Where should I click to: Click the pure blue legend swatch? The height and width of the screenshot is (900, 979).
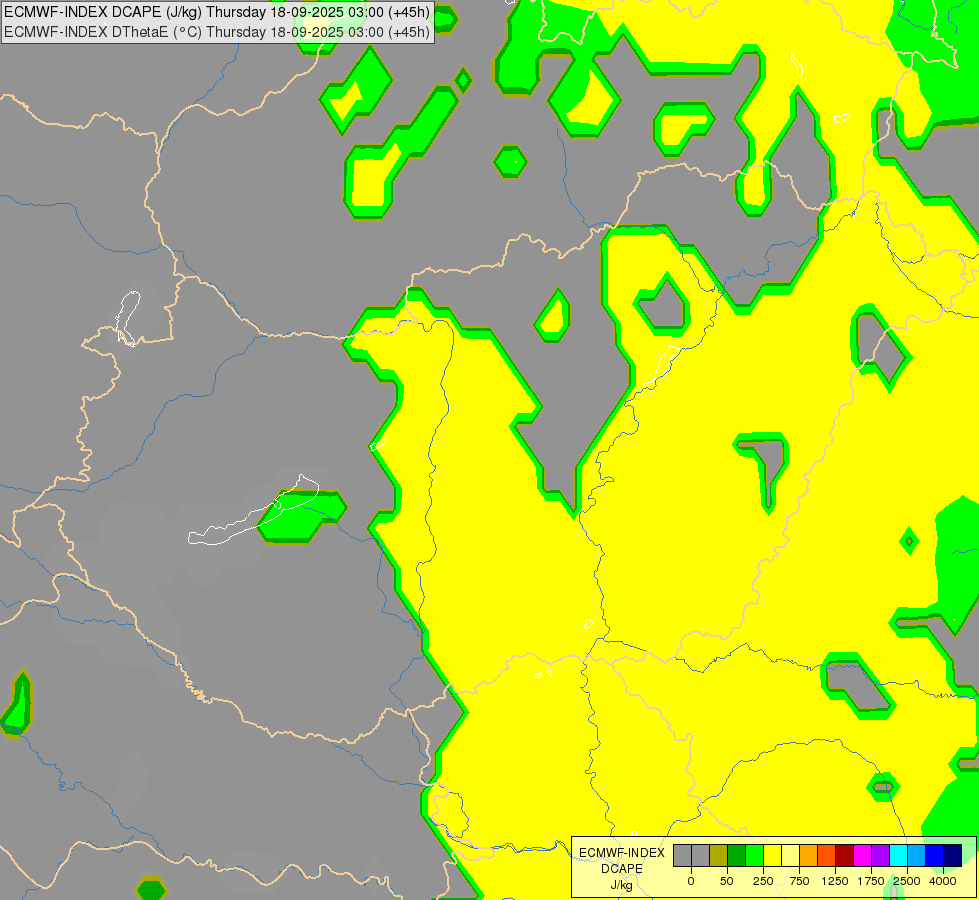pyautogui.click(x=935, y=856)
